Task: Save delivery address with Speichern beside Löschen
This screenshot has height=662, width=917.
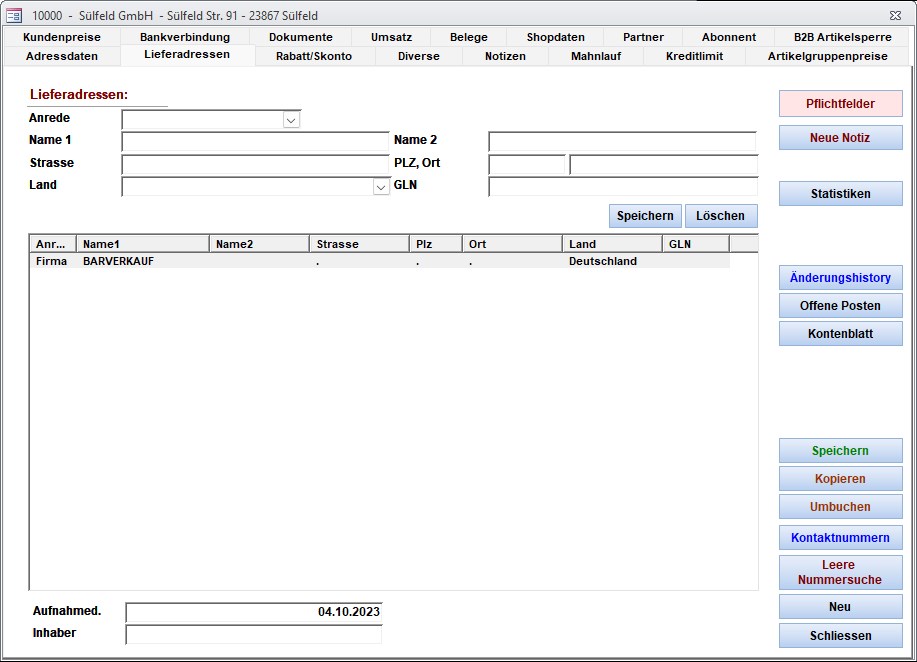Action: (x=645, y=216)
